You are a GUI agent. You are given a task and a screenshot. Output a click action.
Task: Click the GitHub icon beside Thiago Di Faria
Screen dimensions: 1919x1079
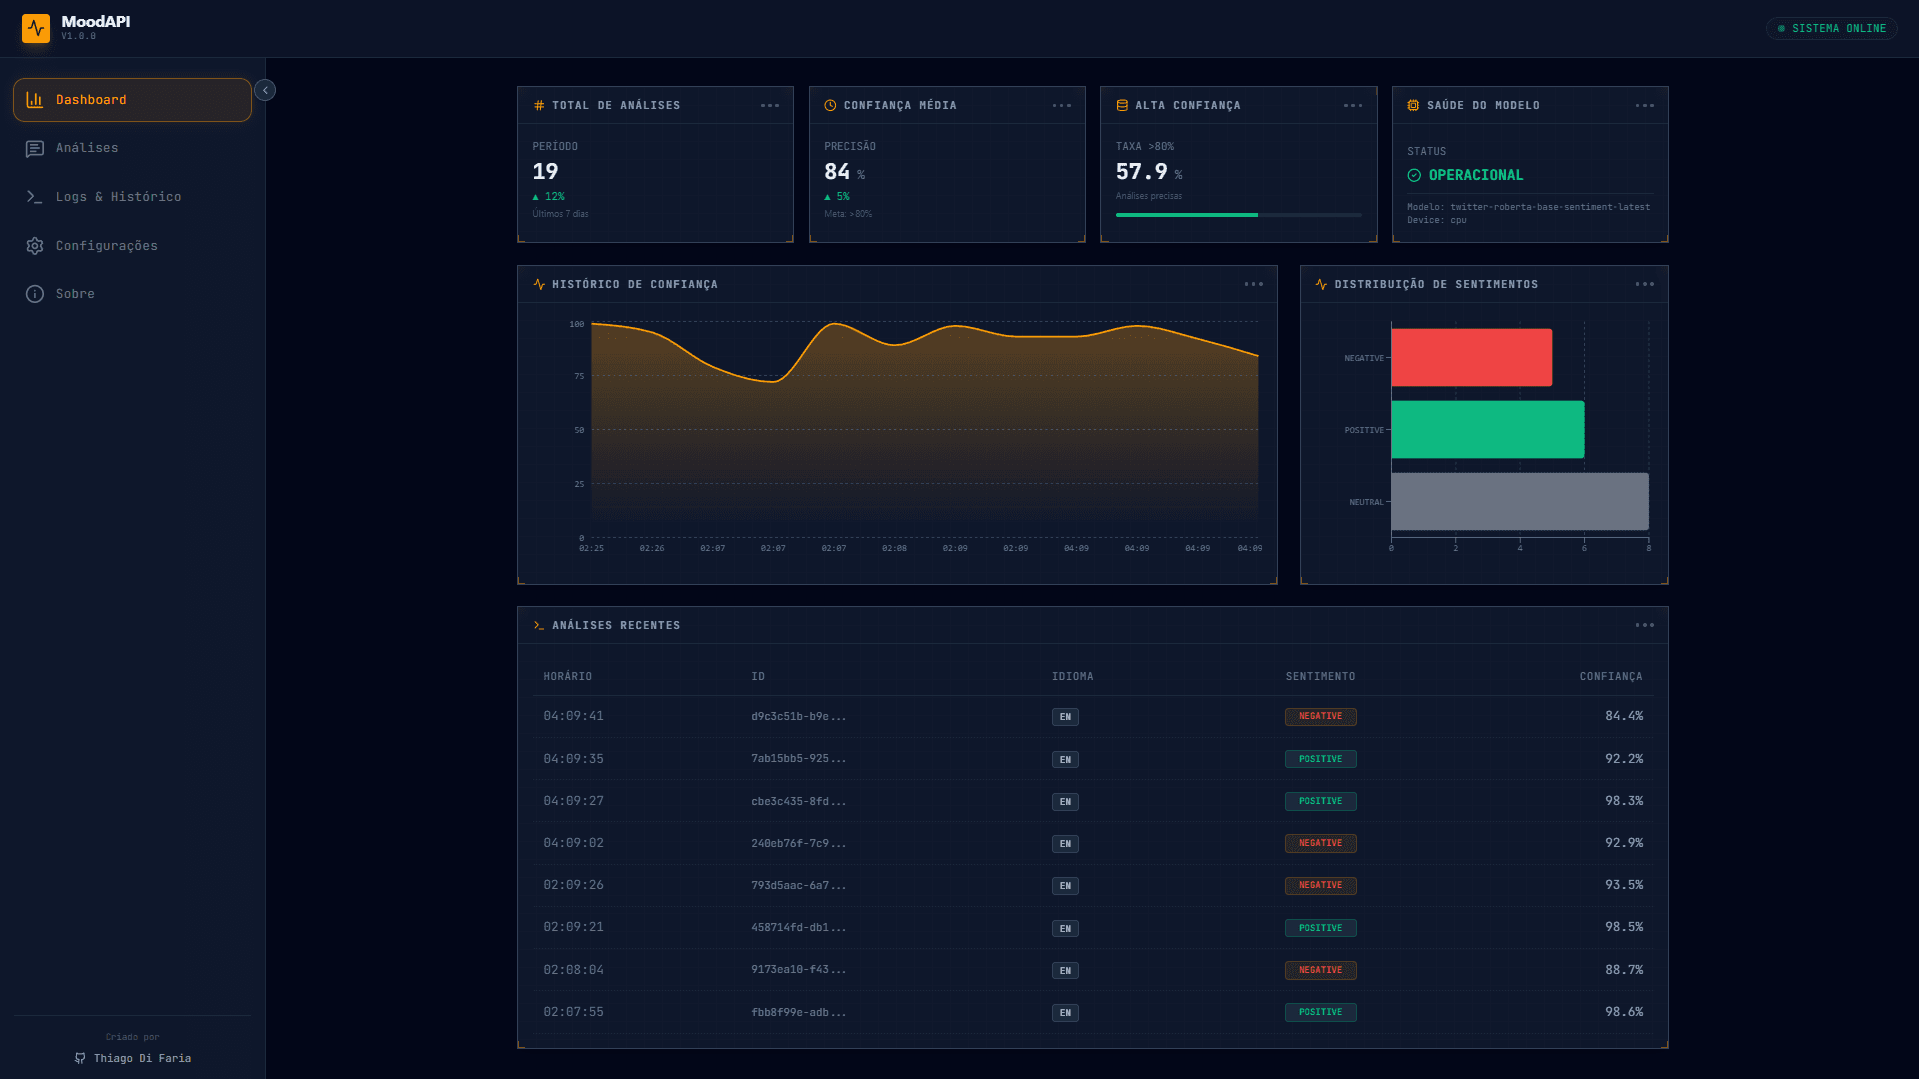pyautogui.click(x=80, y=1058)
